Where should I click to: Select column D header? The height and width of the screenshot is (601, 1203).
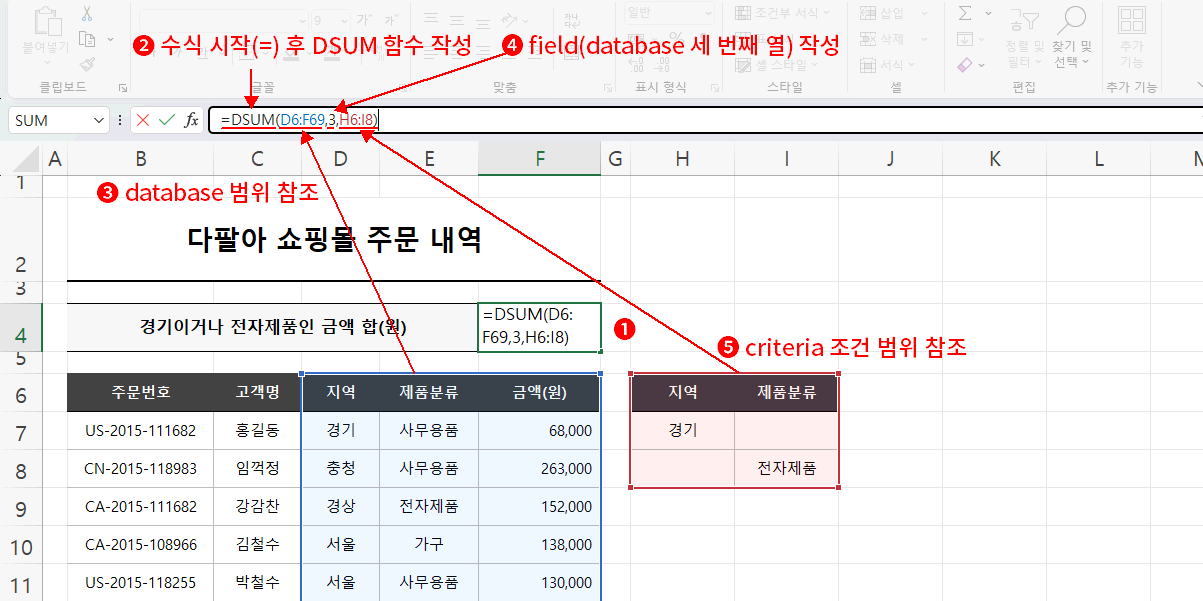pos(341,158)
